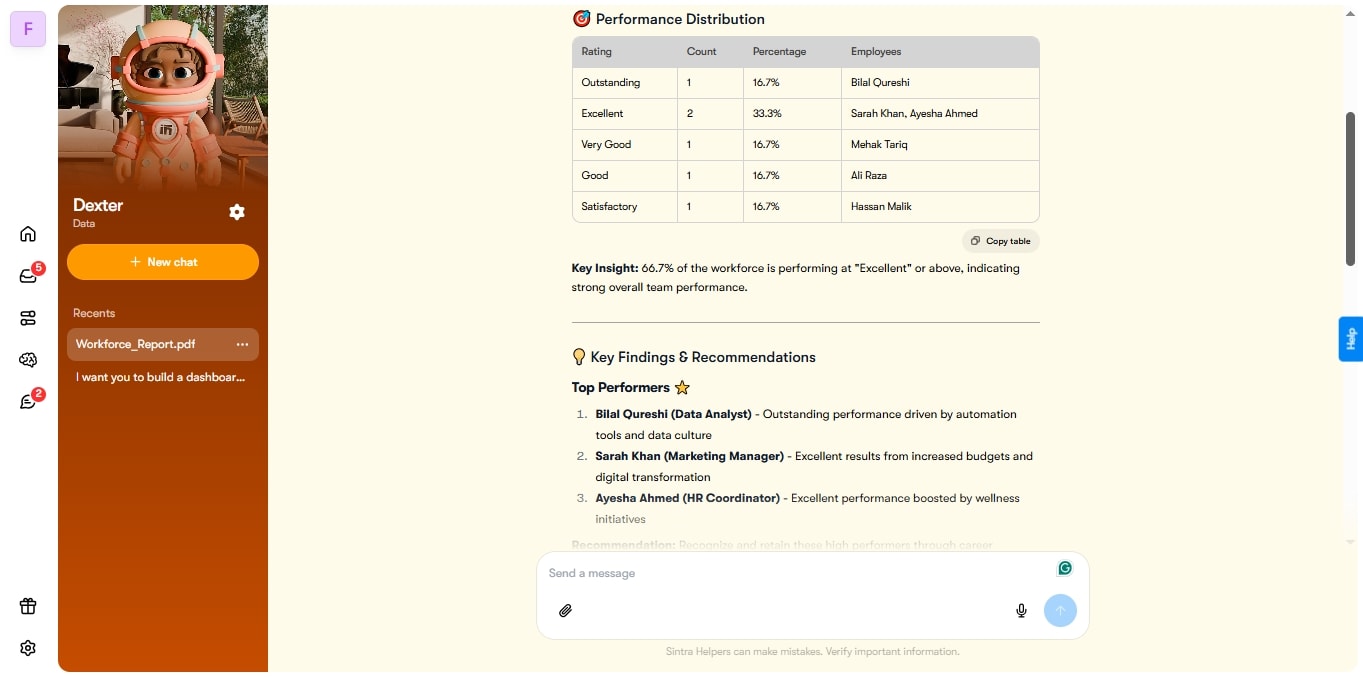
Task: Open the conversation starting with 'I want you to build'
Action: (160, 377)
